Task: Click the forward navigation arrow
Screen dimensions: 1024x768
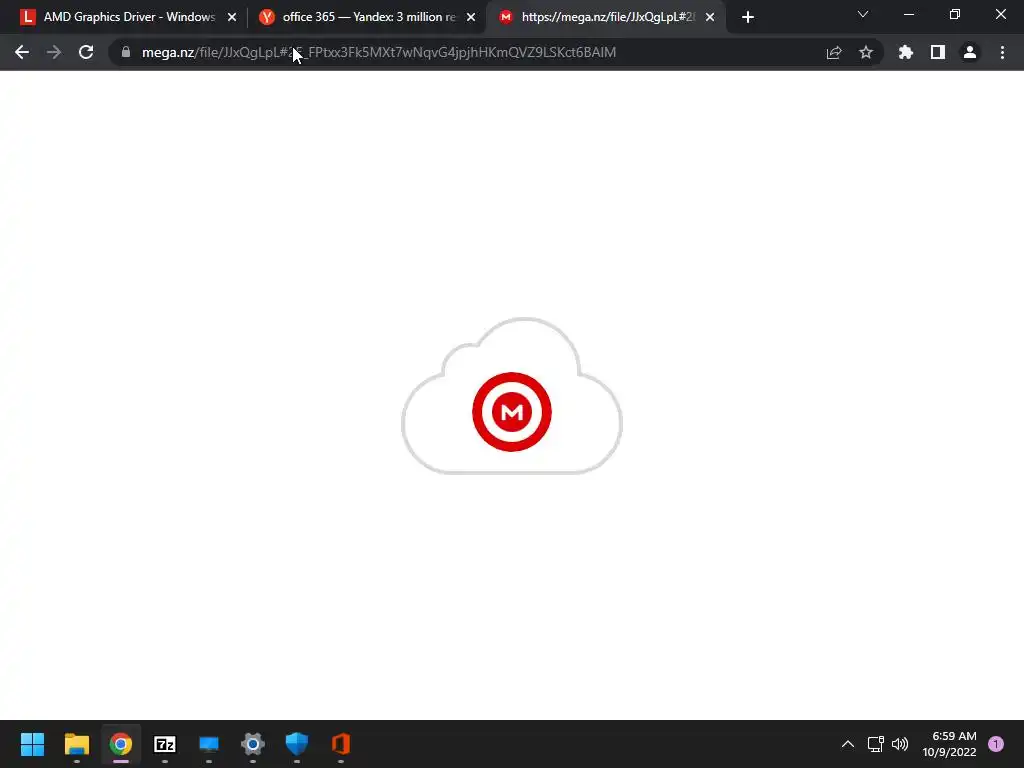Action: pos(54,52)
